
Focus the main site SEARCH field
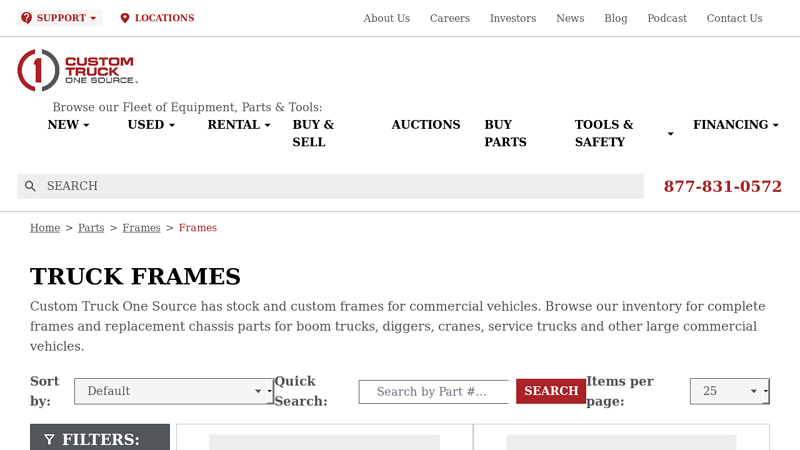(331, 186)
